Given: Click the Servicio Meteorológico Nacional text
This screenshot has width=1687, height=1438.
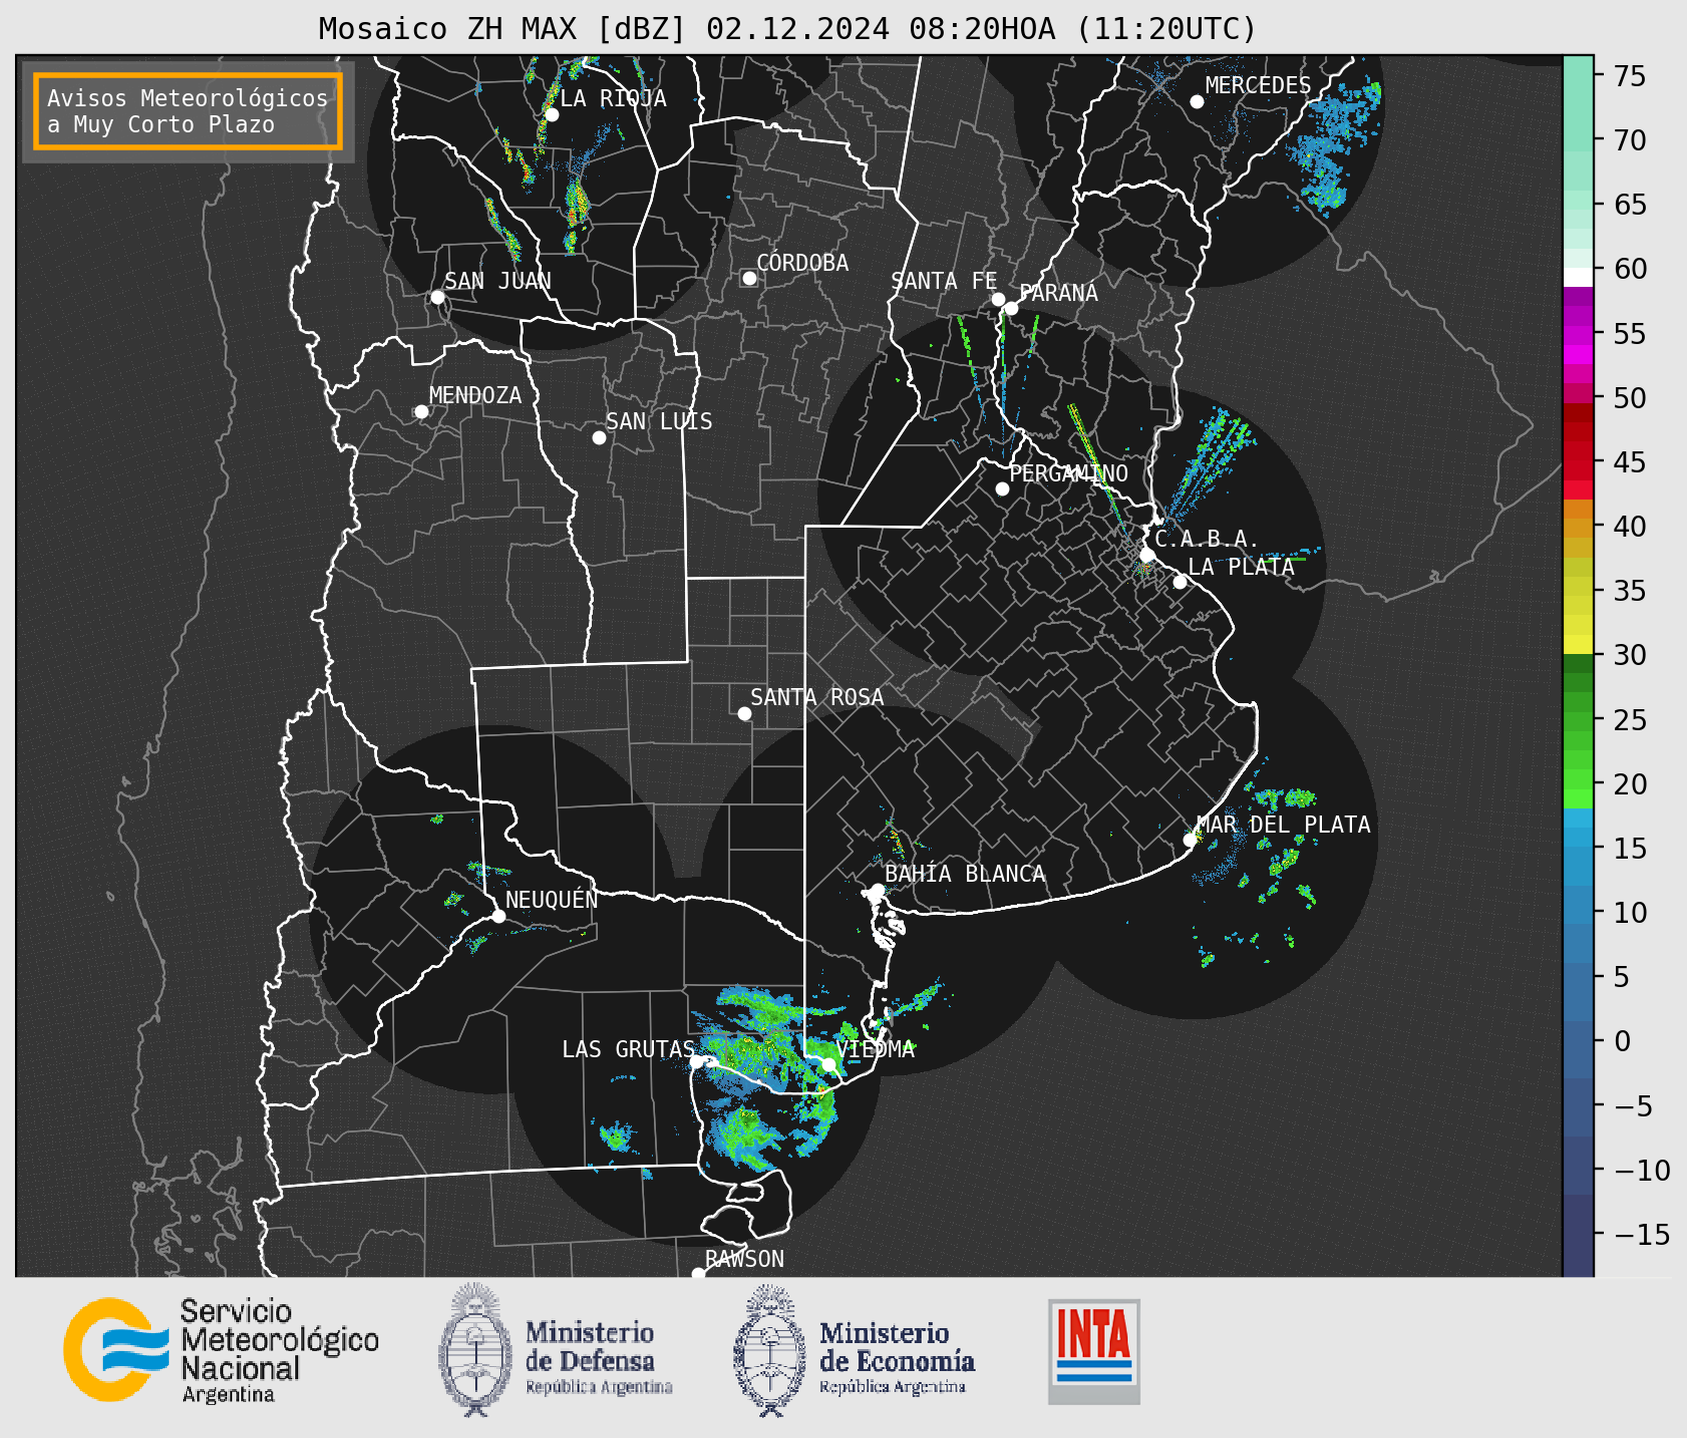Looking at the screenshot, I should 279,1351.
